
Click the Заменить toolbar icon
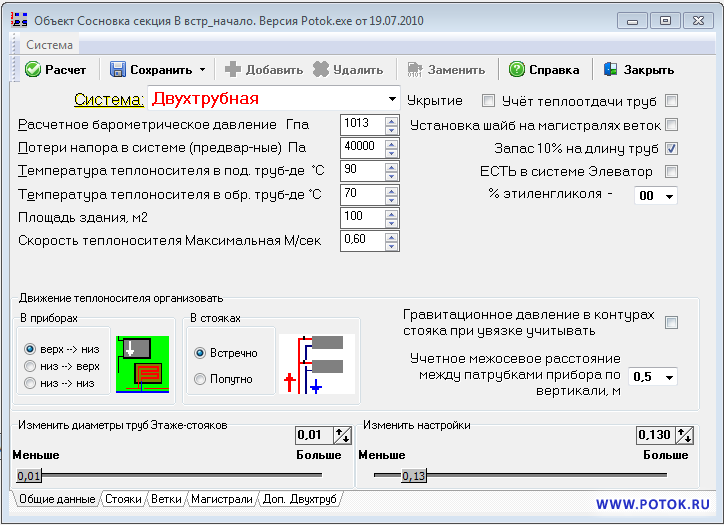[415, 70]
